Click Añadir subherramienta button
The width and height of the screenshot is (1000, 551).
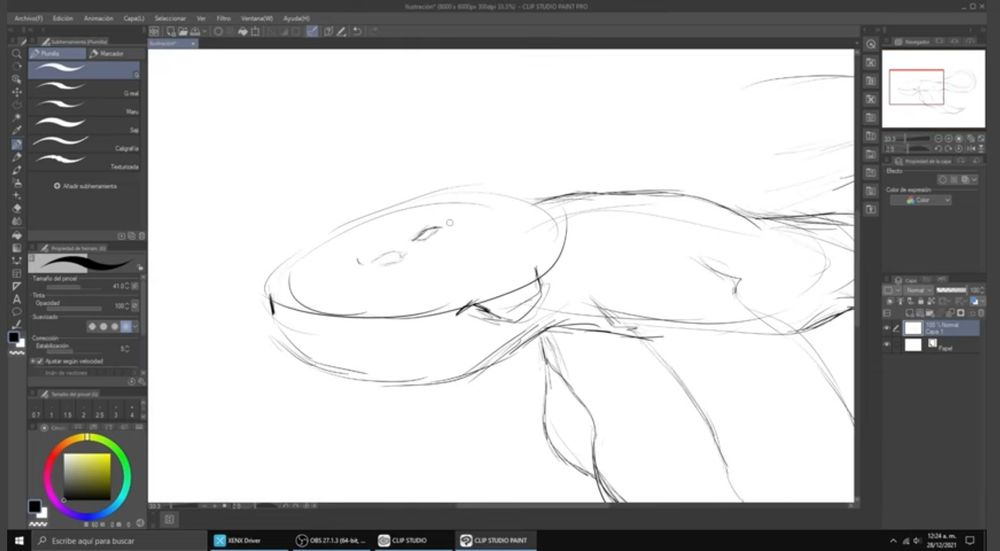[85, 186]
